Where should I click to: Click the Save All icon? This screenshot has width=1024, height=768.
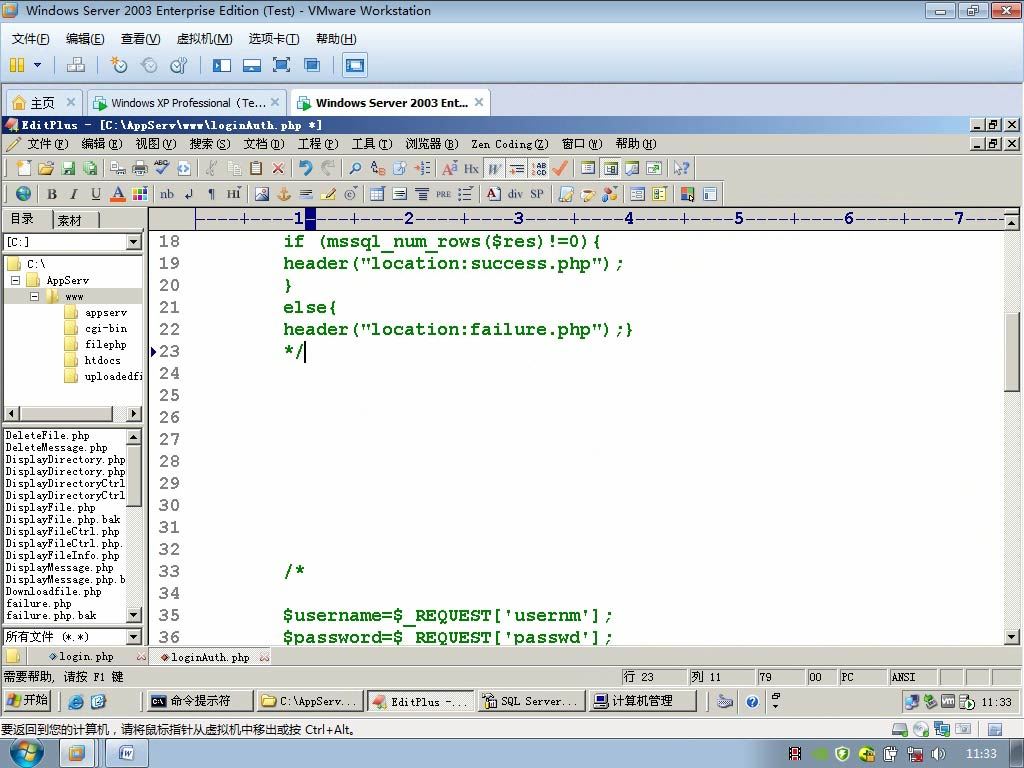(90, 168)
